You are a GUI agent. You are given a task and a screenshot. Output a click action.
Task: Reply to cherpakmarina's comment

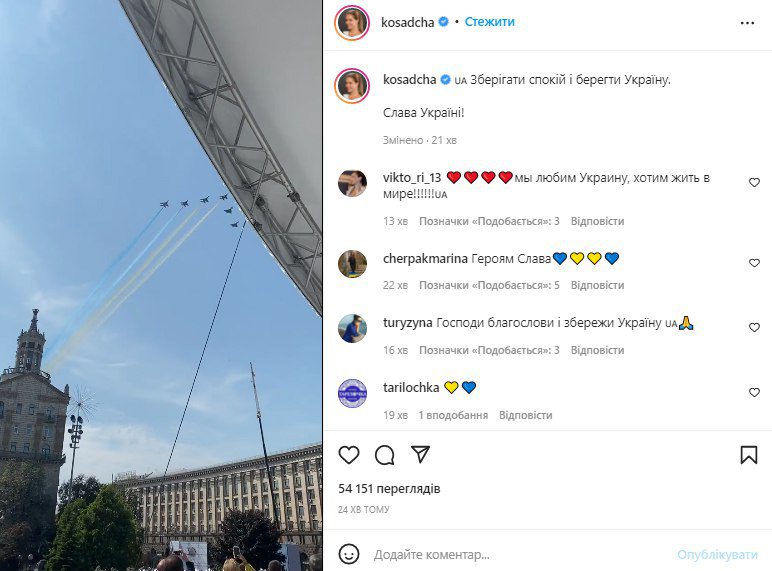click(597, 286)
